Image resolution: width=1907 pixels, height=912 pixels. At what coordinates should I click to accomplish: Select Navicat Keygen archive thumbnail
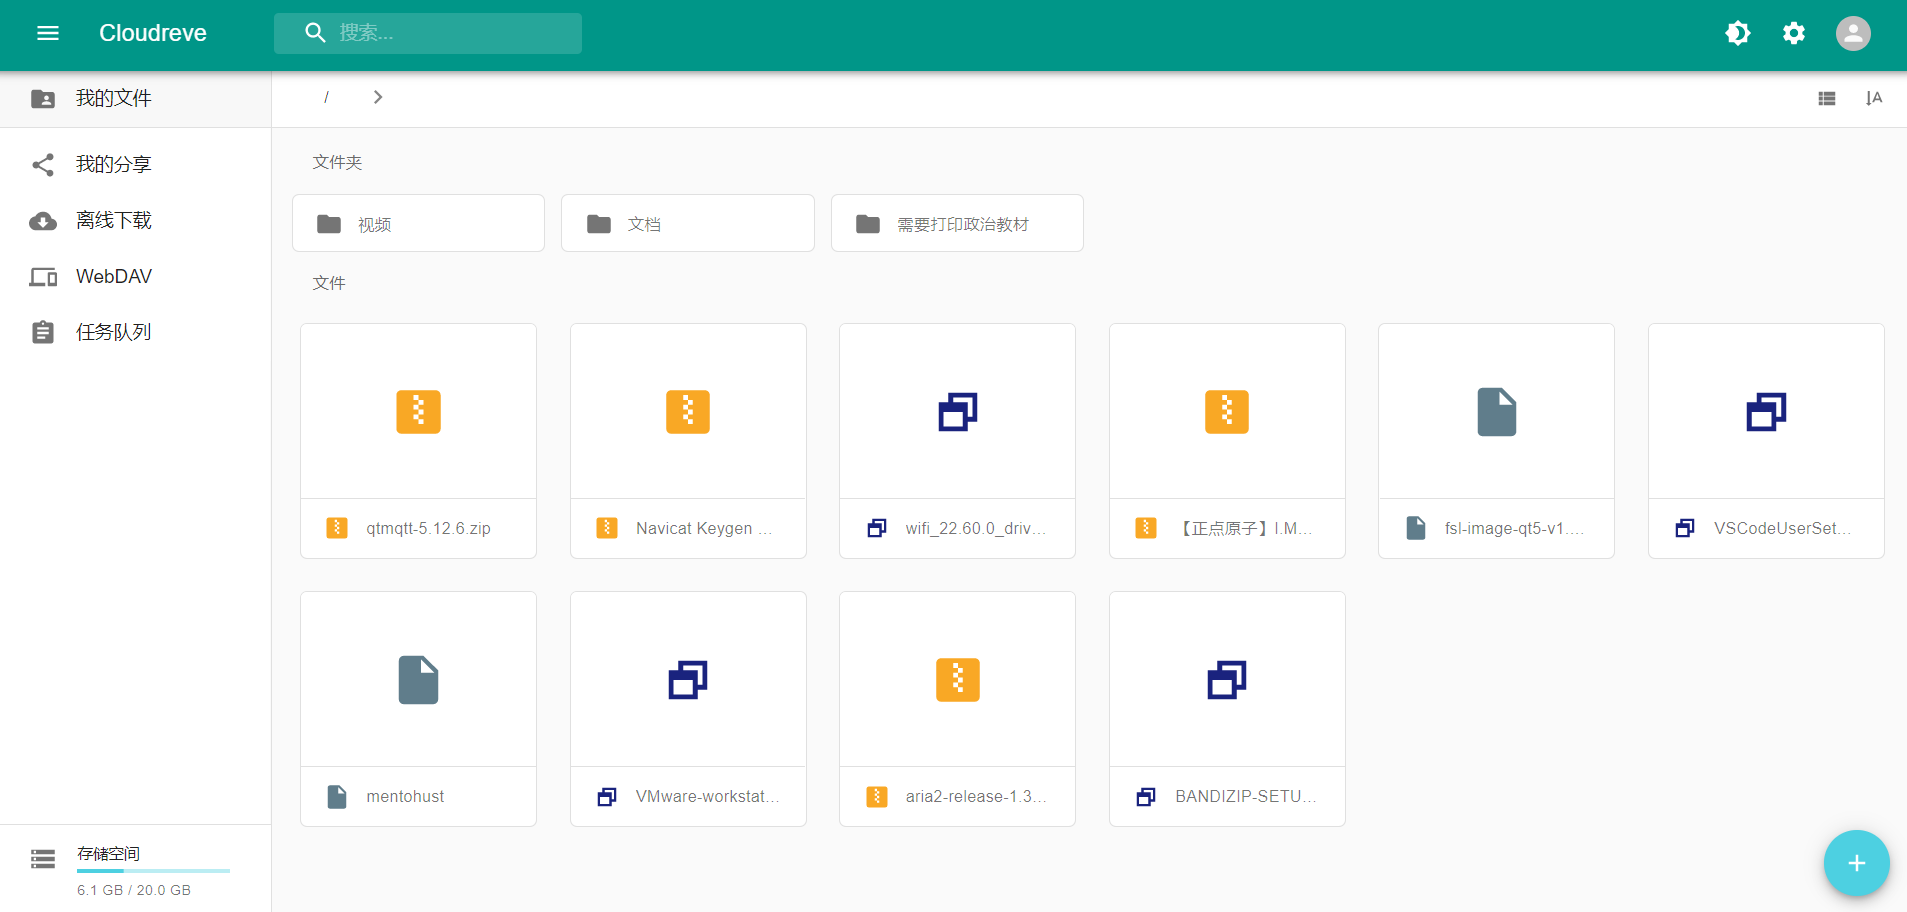pos(688,411)
